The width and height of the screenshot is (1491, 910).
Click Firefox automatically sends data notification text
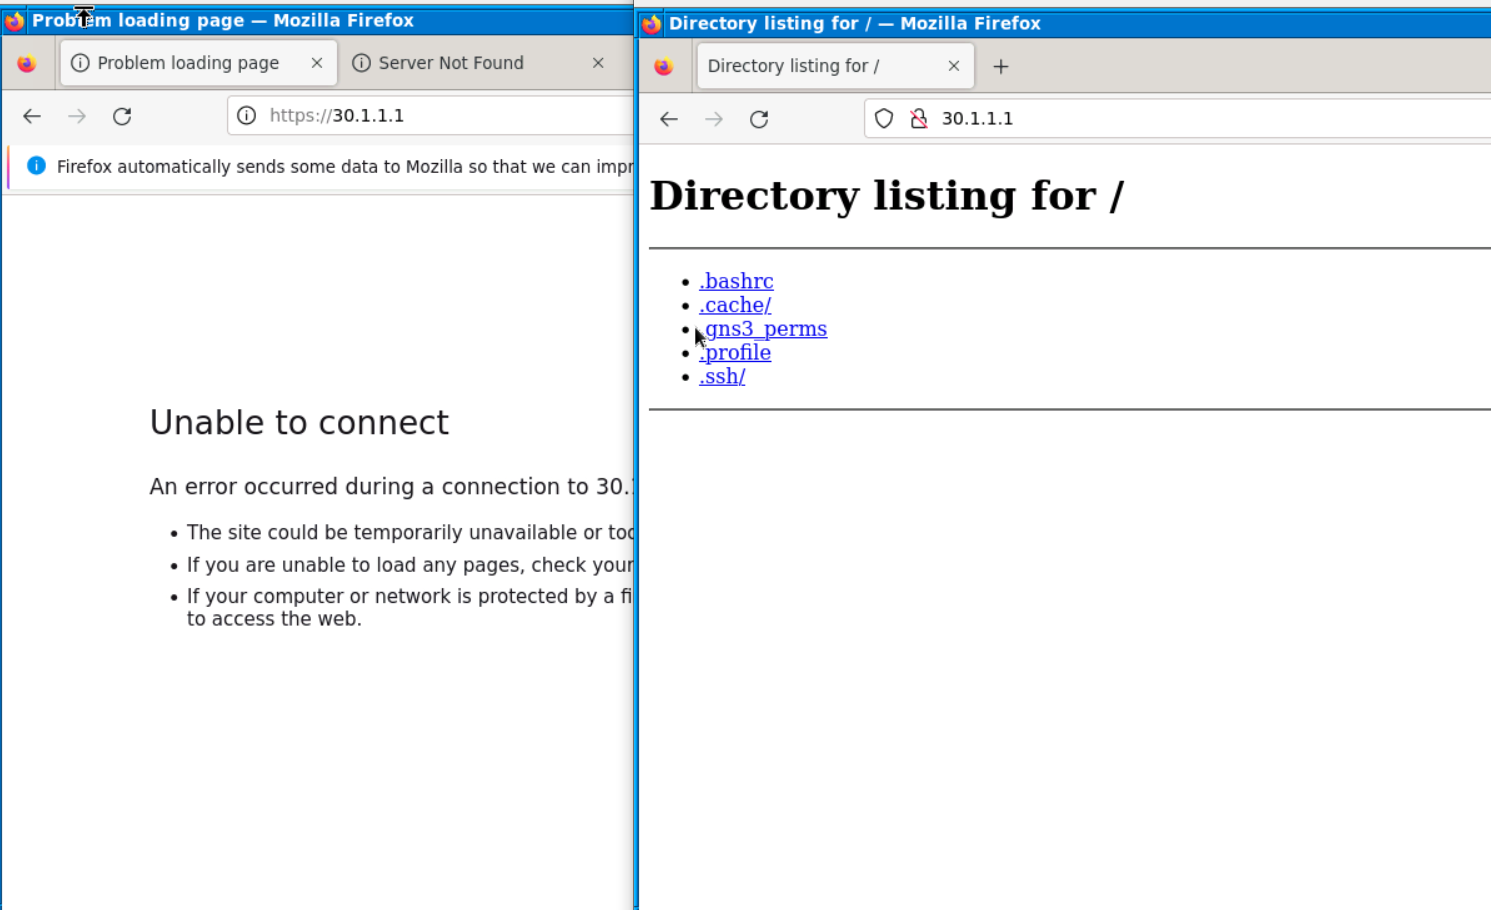345,167
